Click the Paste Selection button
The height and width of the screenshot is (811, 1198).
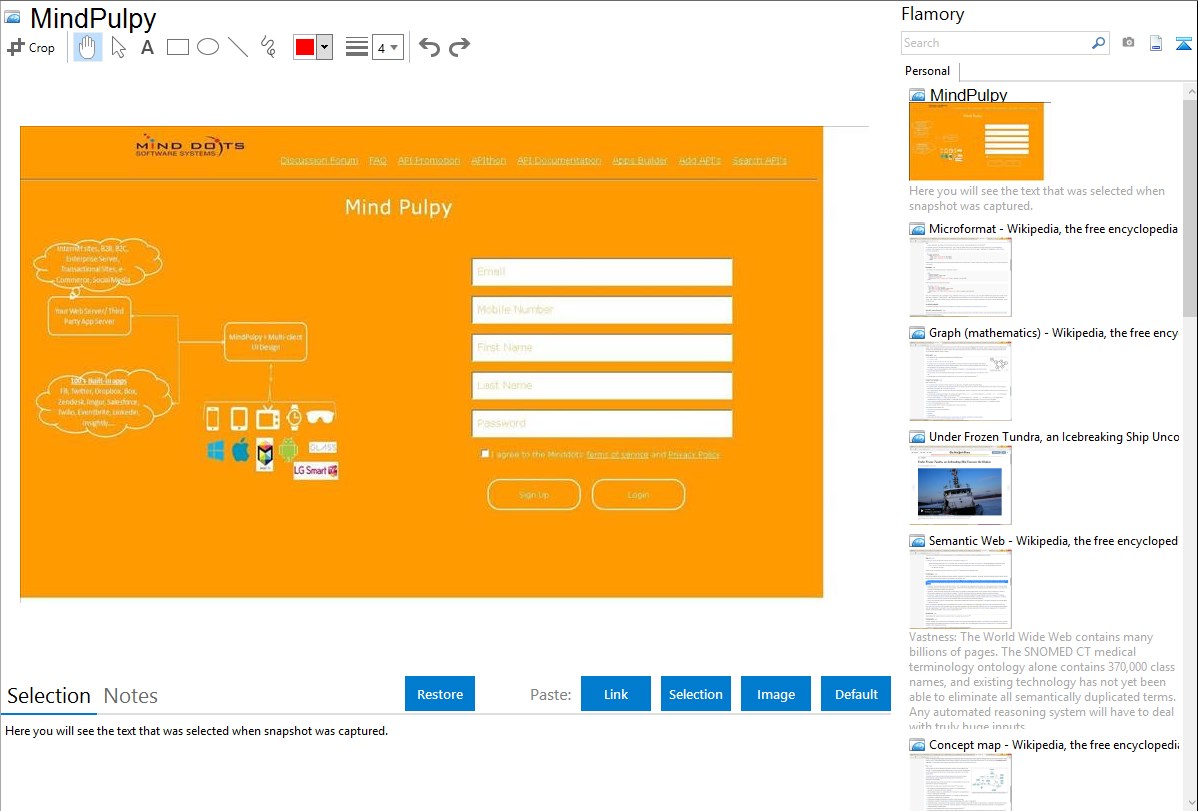[696, 694]
